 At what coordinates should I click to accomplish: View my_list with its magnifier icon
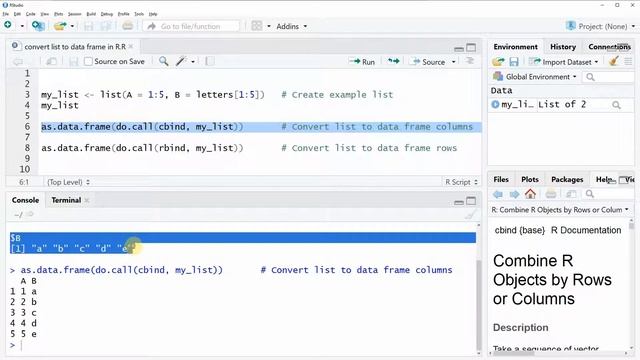pyautogui.click(x=616, y=105)
